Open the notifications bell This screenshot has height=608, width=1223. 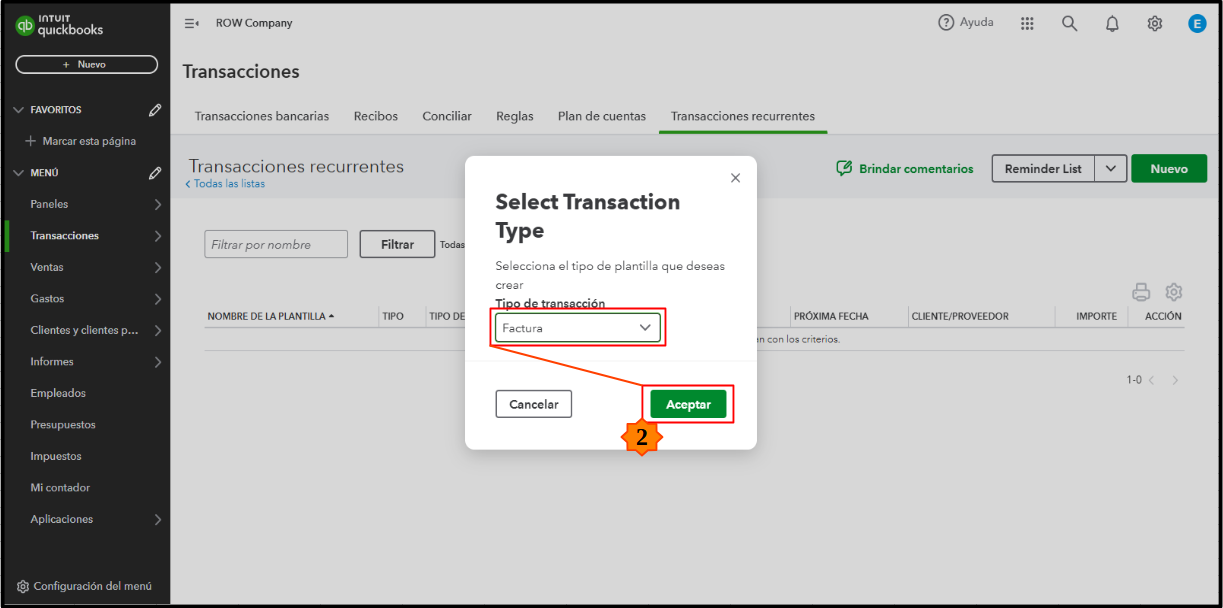(x=1112, y=23)
